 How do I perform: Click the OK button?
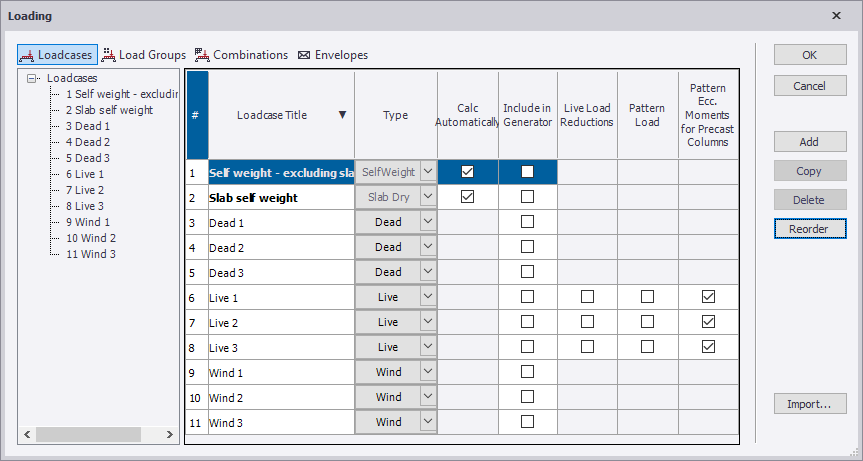[x=810, y=55]
